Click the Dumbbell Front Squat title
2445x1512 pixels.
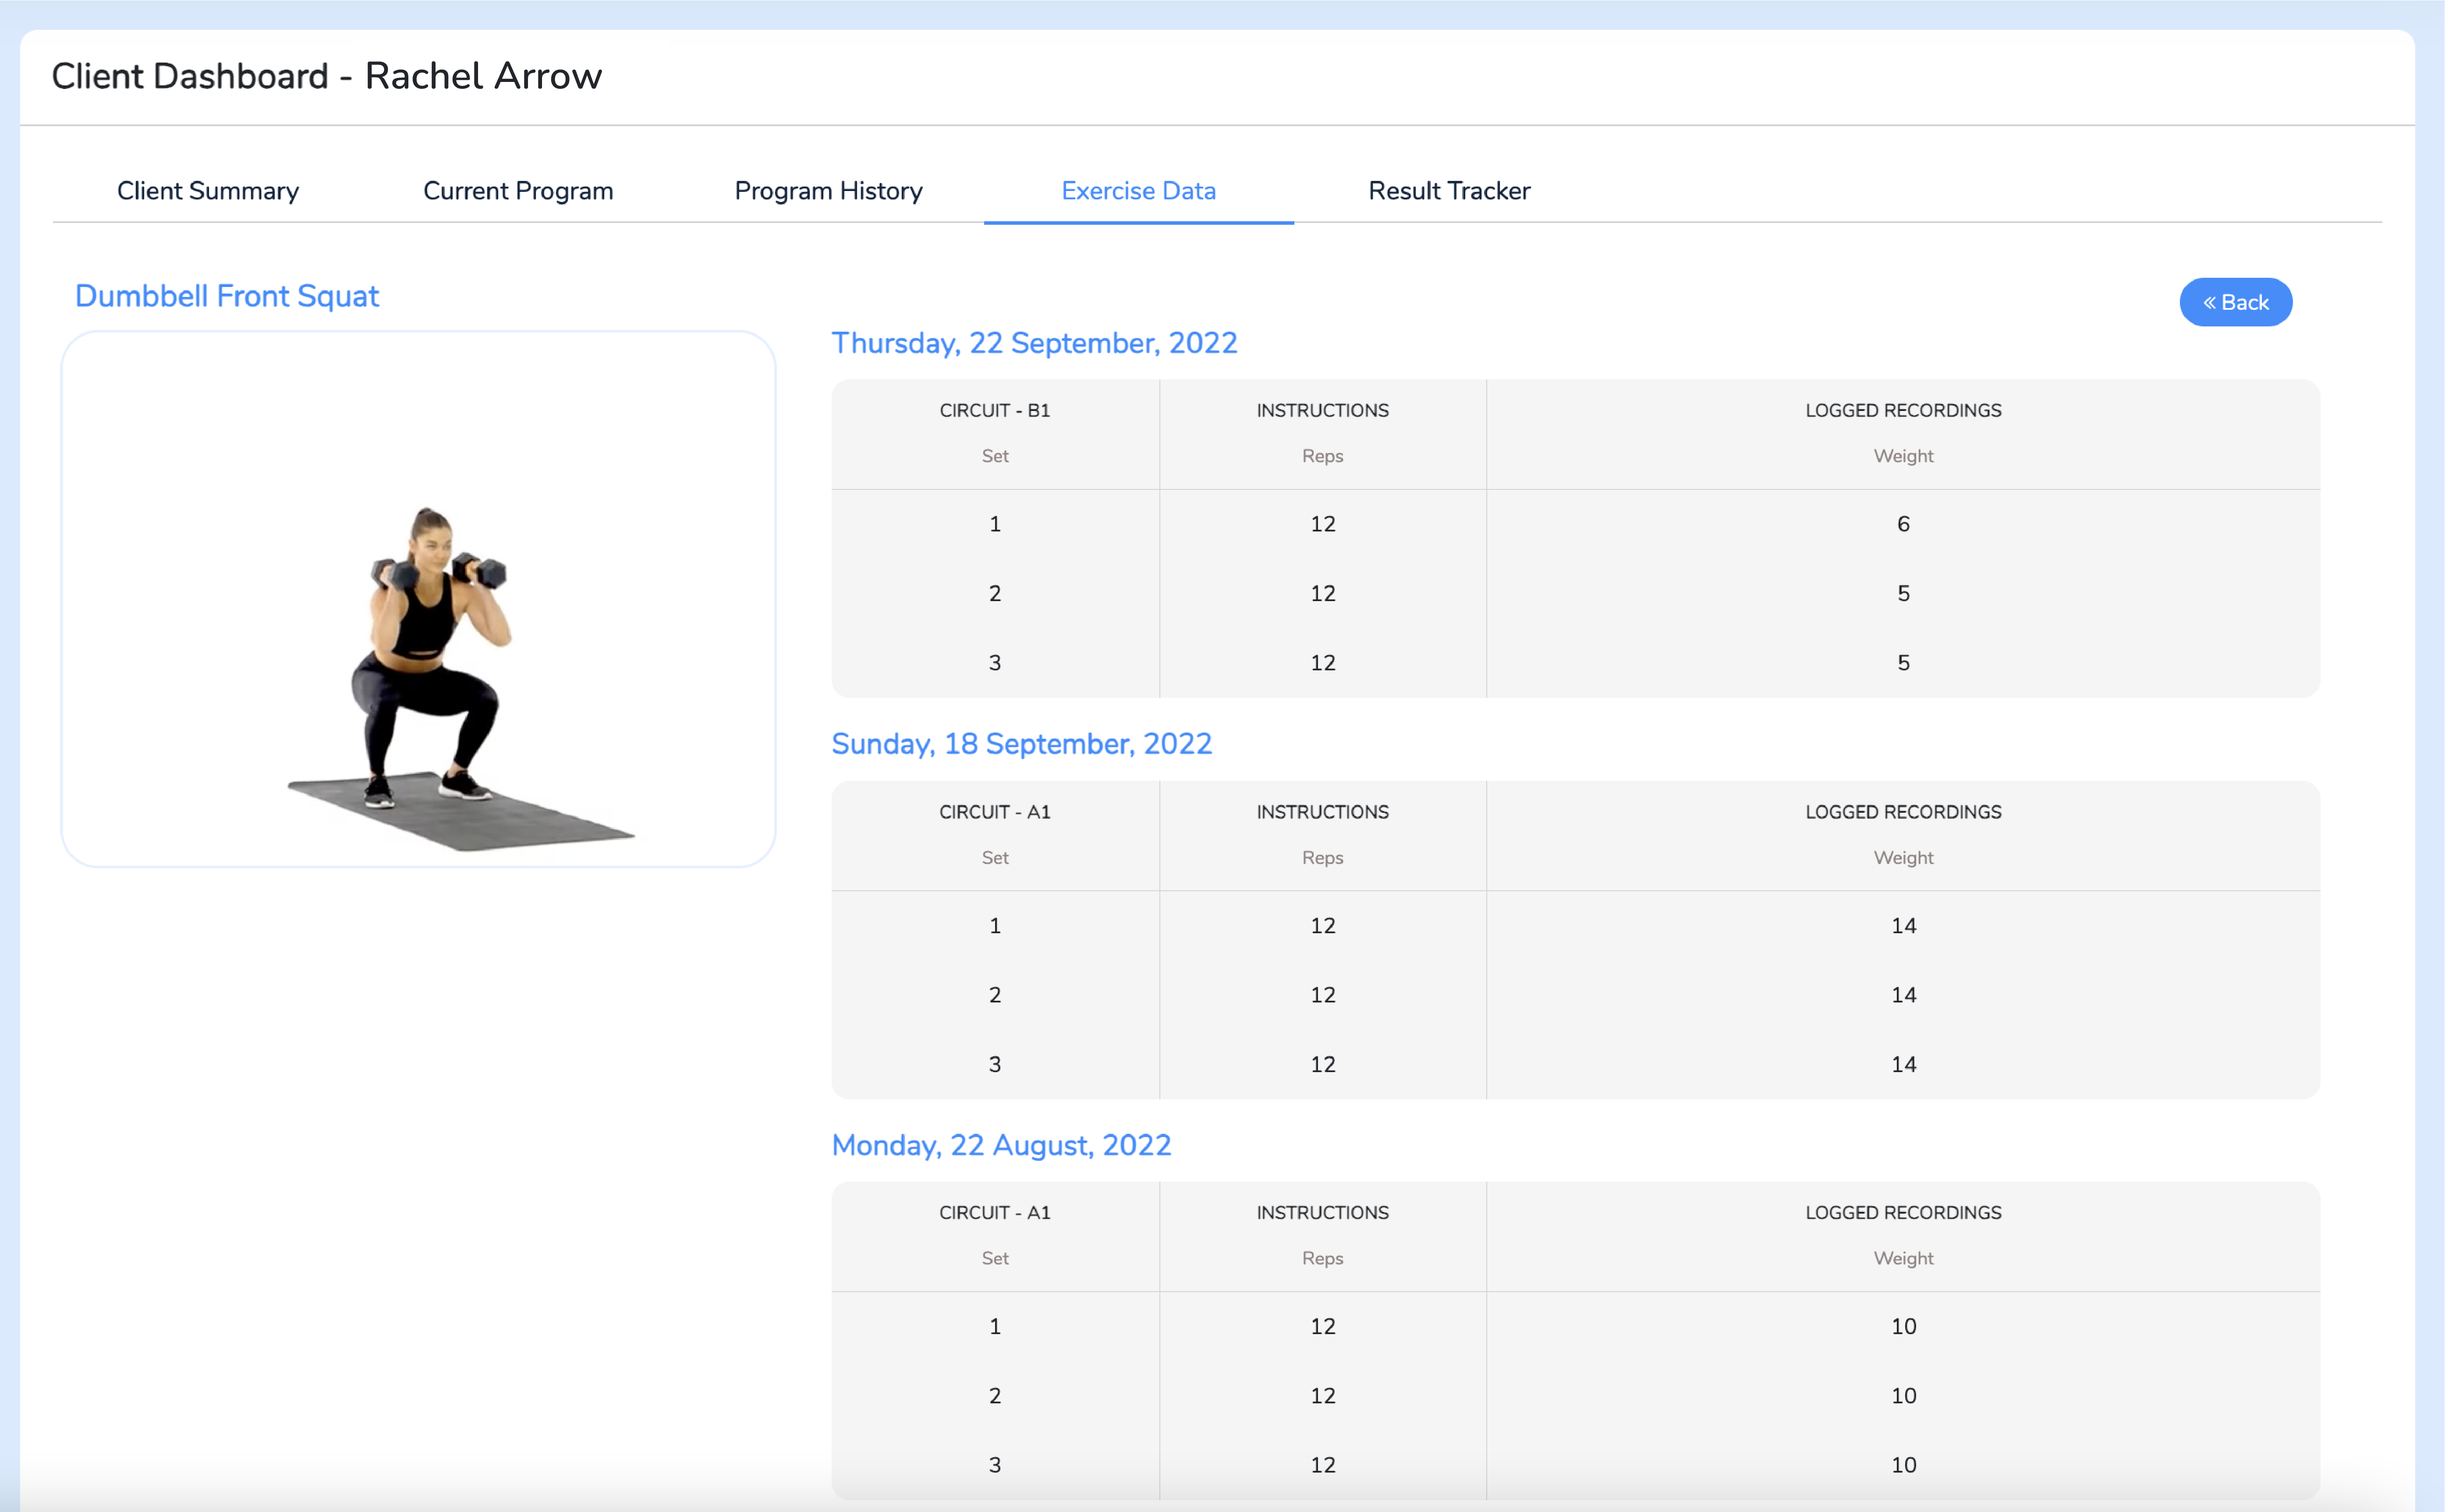point(227,296)
